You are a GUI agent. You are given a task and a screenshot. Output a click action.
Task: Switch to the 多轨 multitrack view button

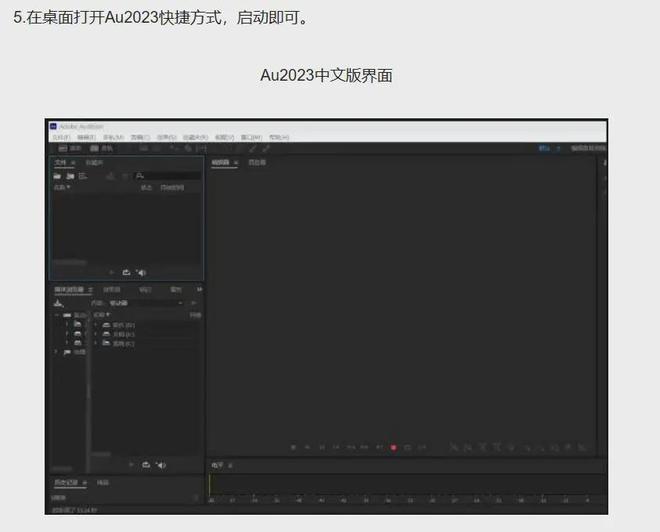coord(101,149)
